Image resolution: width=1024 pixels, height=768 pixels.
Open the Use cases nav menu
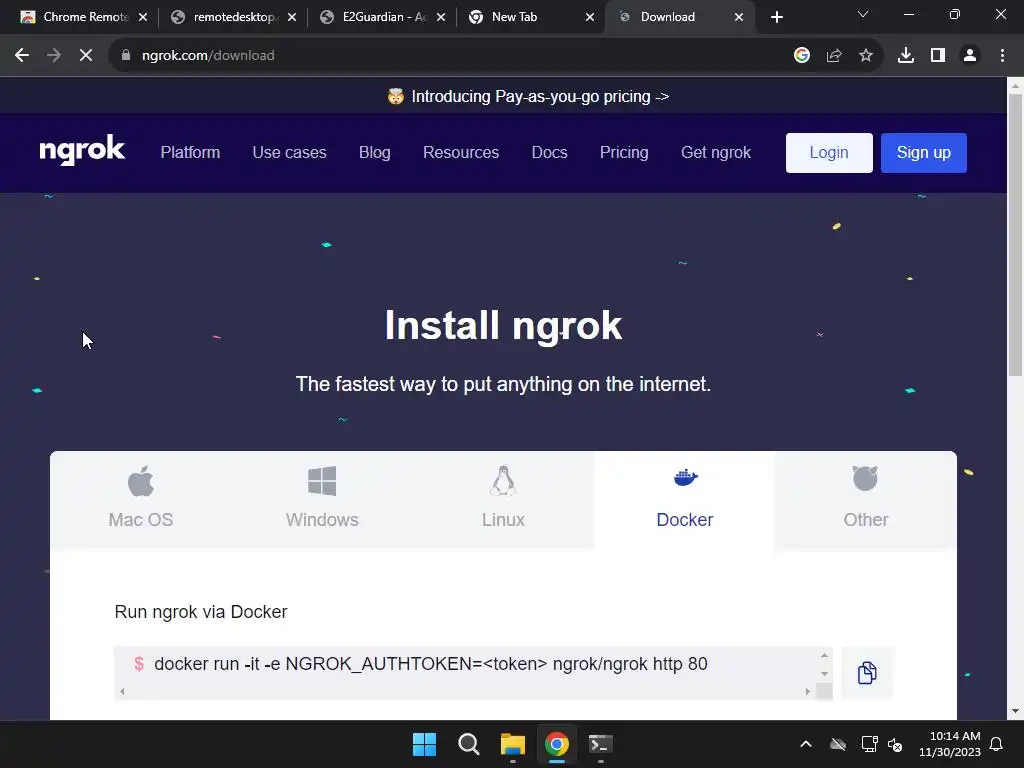pyautogui.click(x=289, y=152)
